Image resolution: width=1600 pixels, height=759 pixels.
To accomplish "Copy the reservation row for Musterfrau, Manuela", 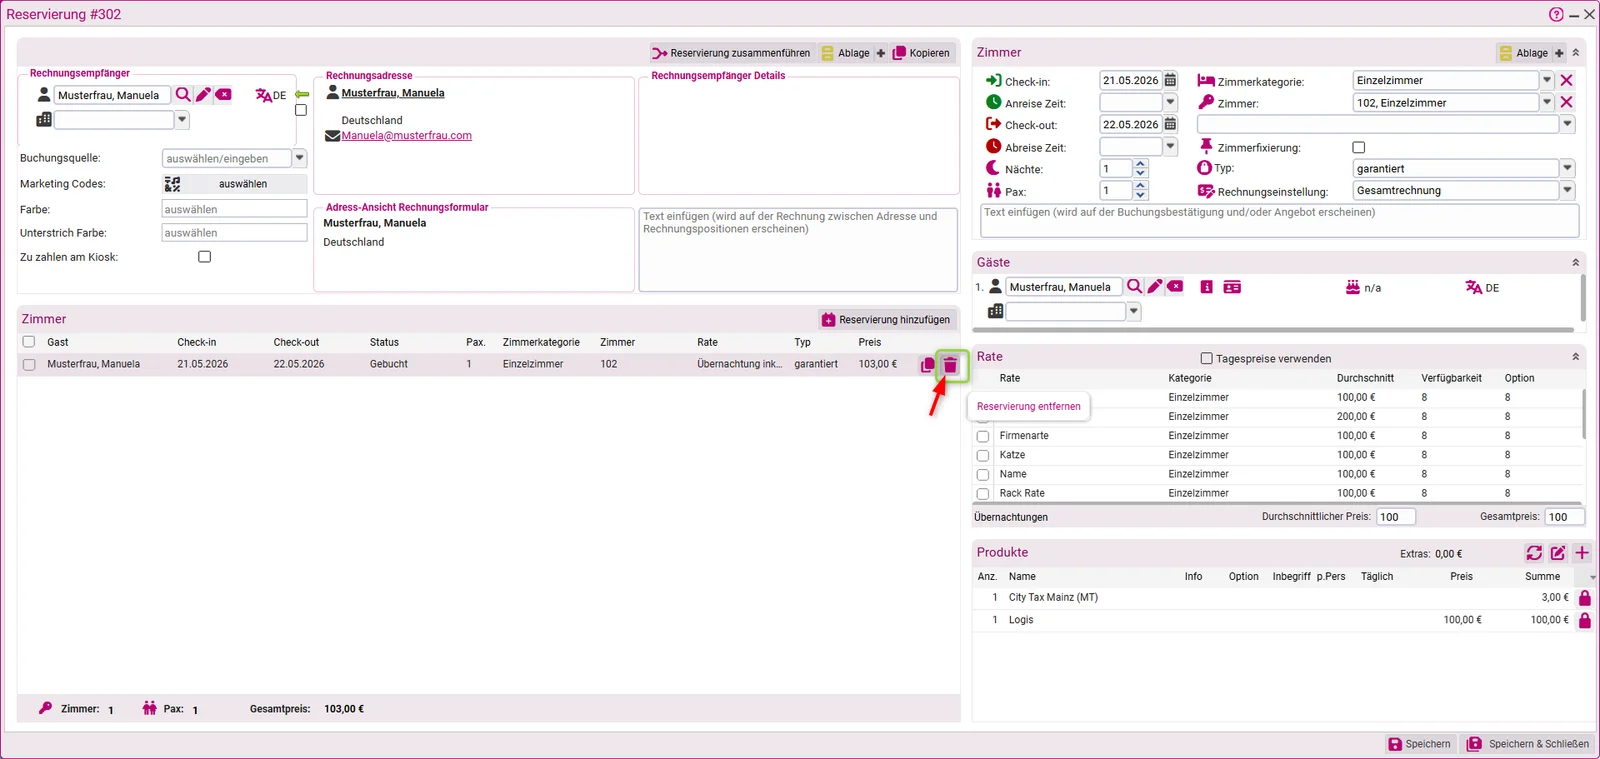I will coord(928,365).
